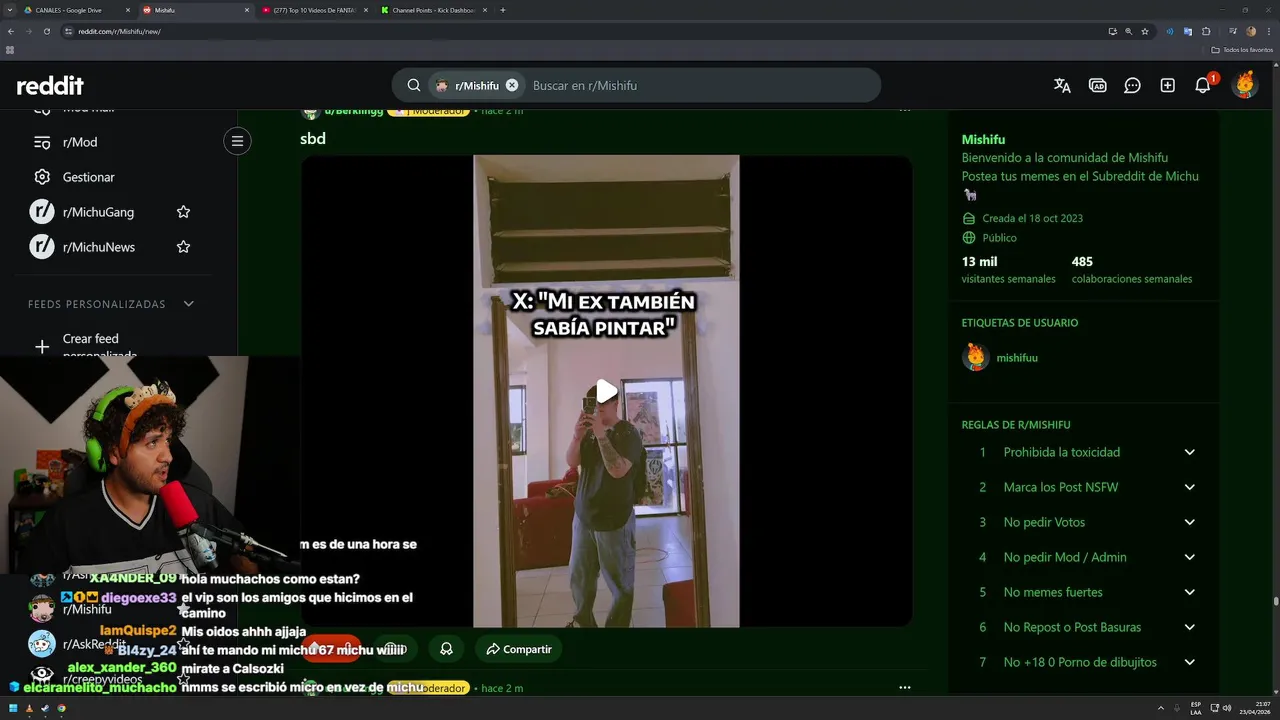
Task: Open the notifications bell
Action: tap(1203, 86)
